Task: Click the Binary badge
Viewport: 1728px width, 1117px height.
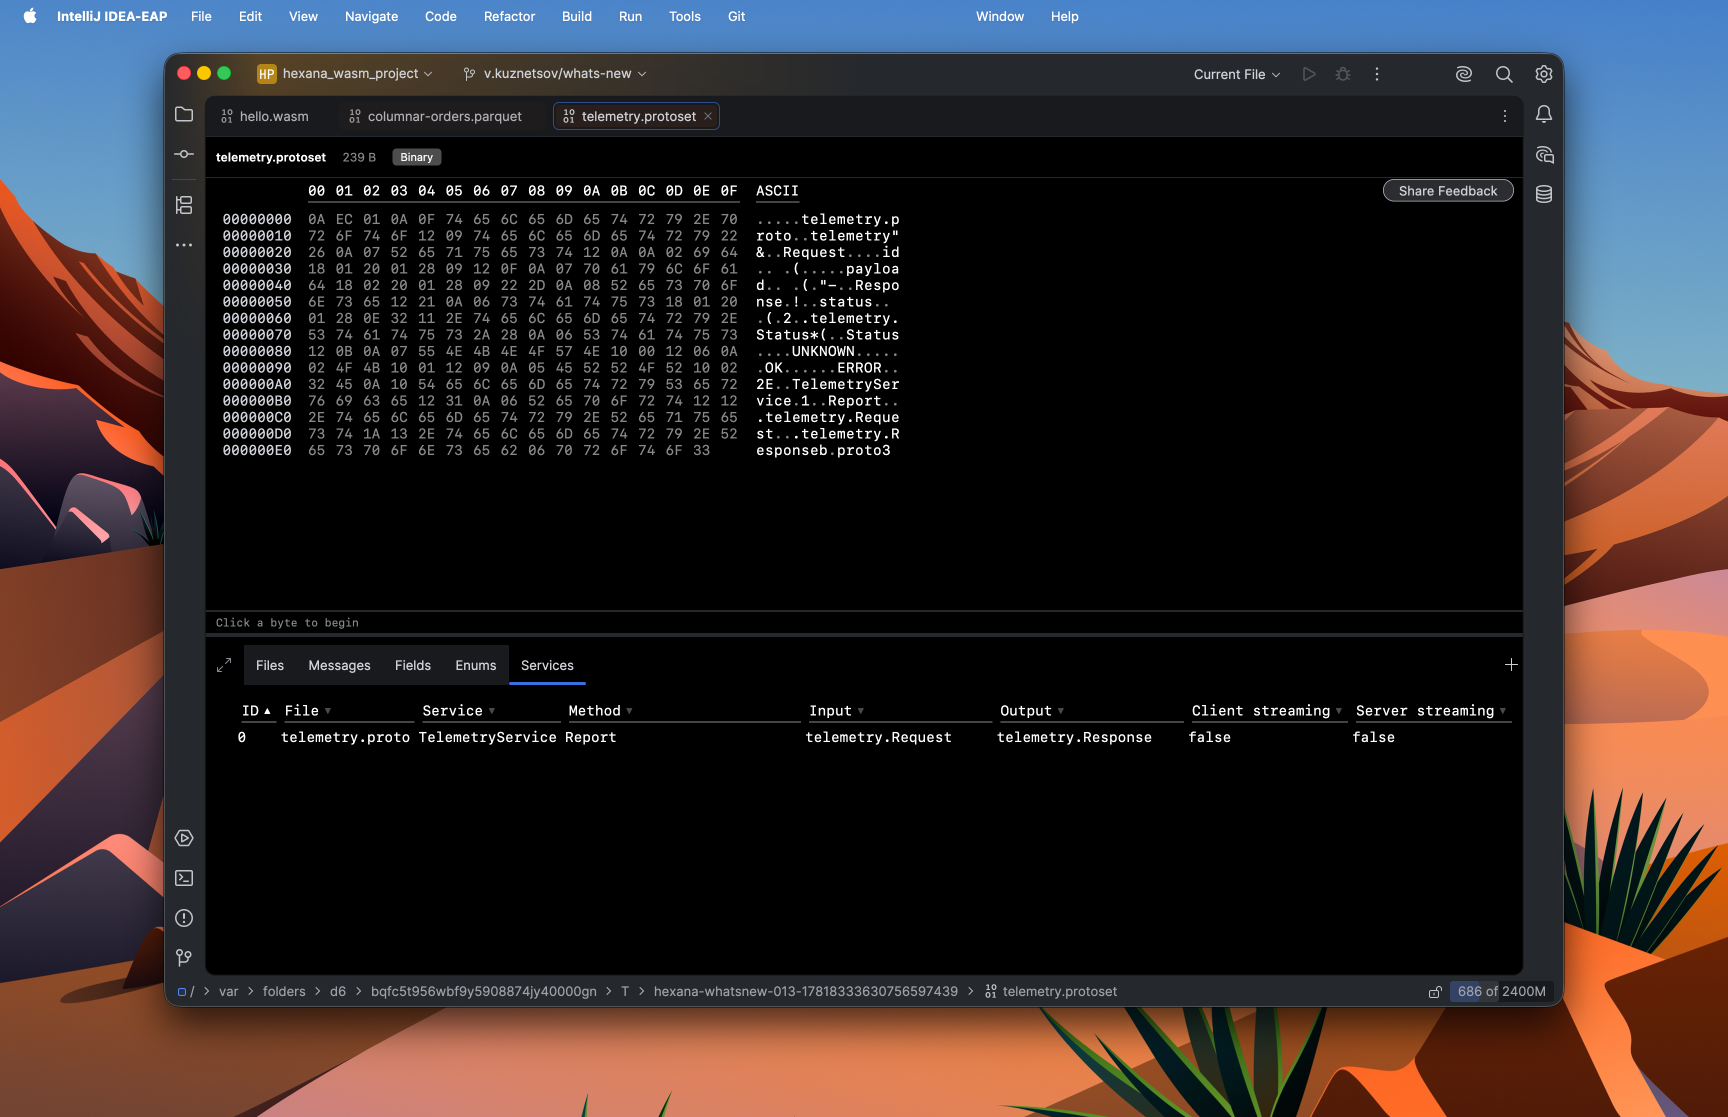Action: coord(417,157)
